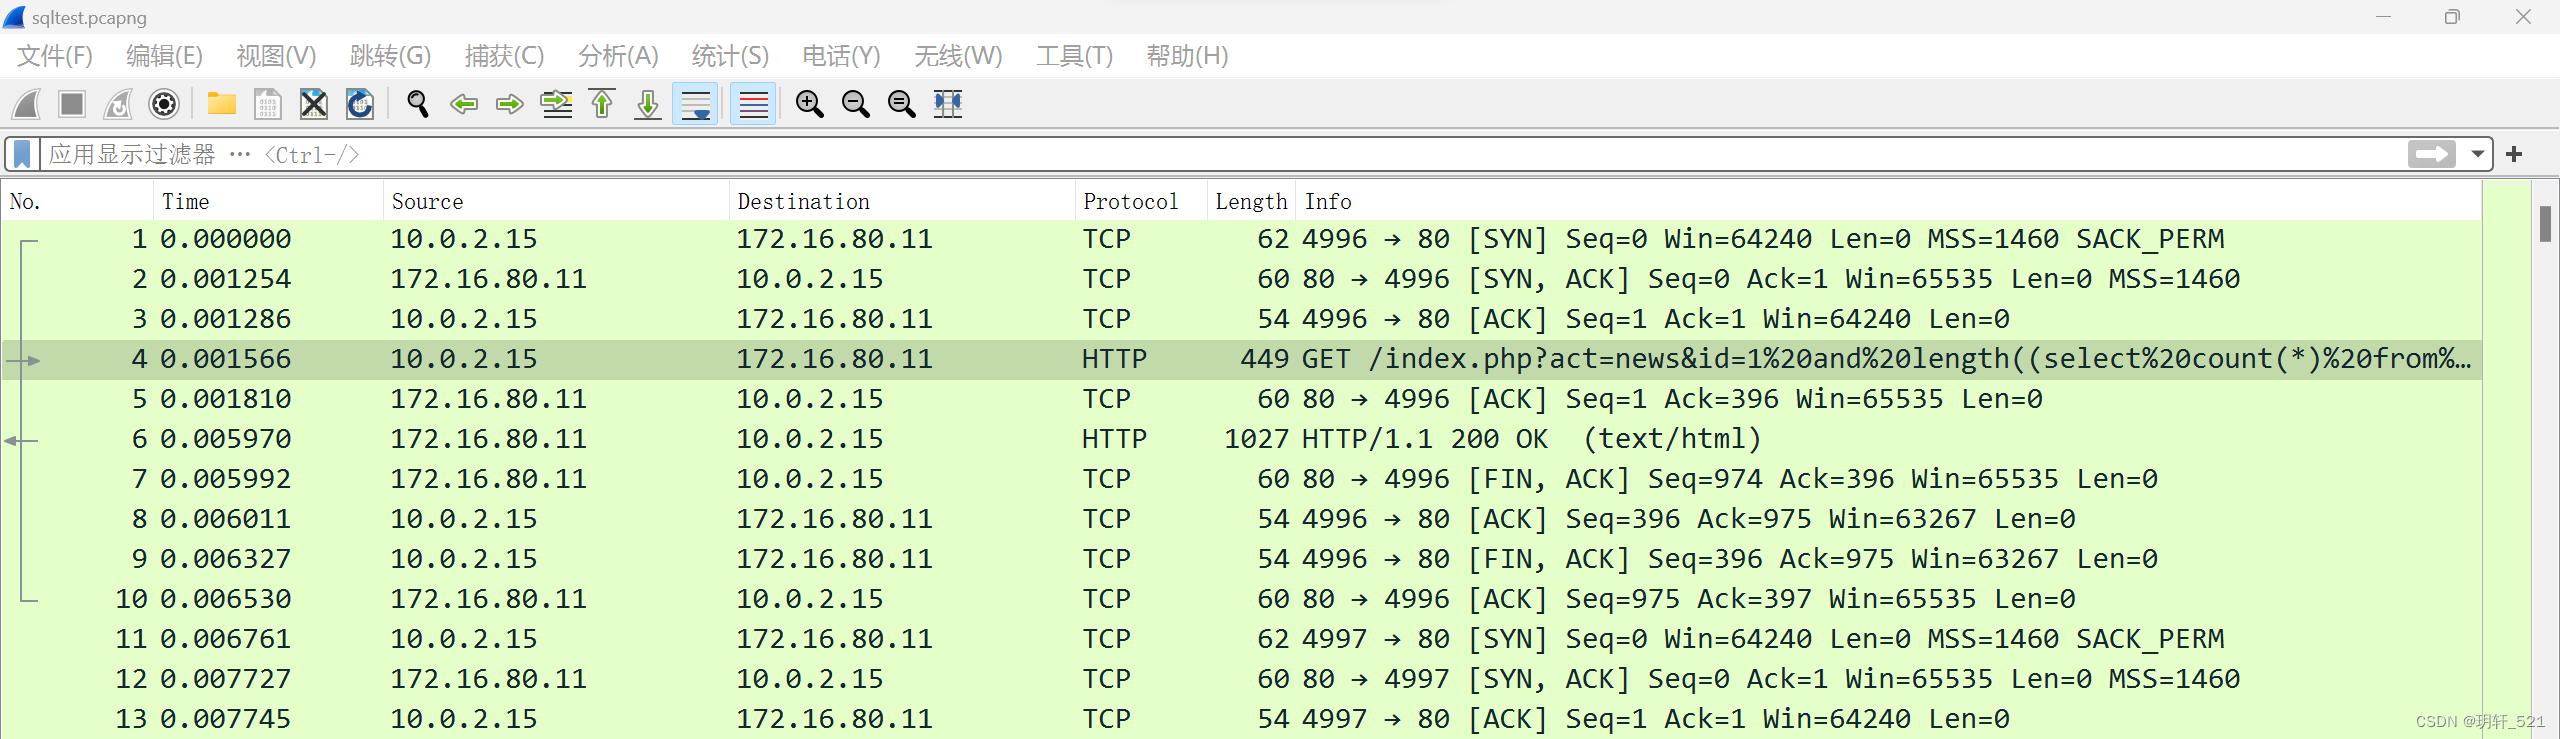Image resolution: width=2560 pixels, height=739 pixels.
Task: Click the save capture file icon
Action: coord(267,104)
